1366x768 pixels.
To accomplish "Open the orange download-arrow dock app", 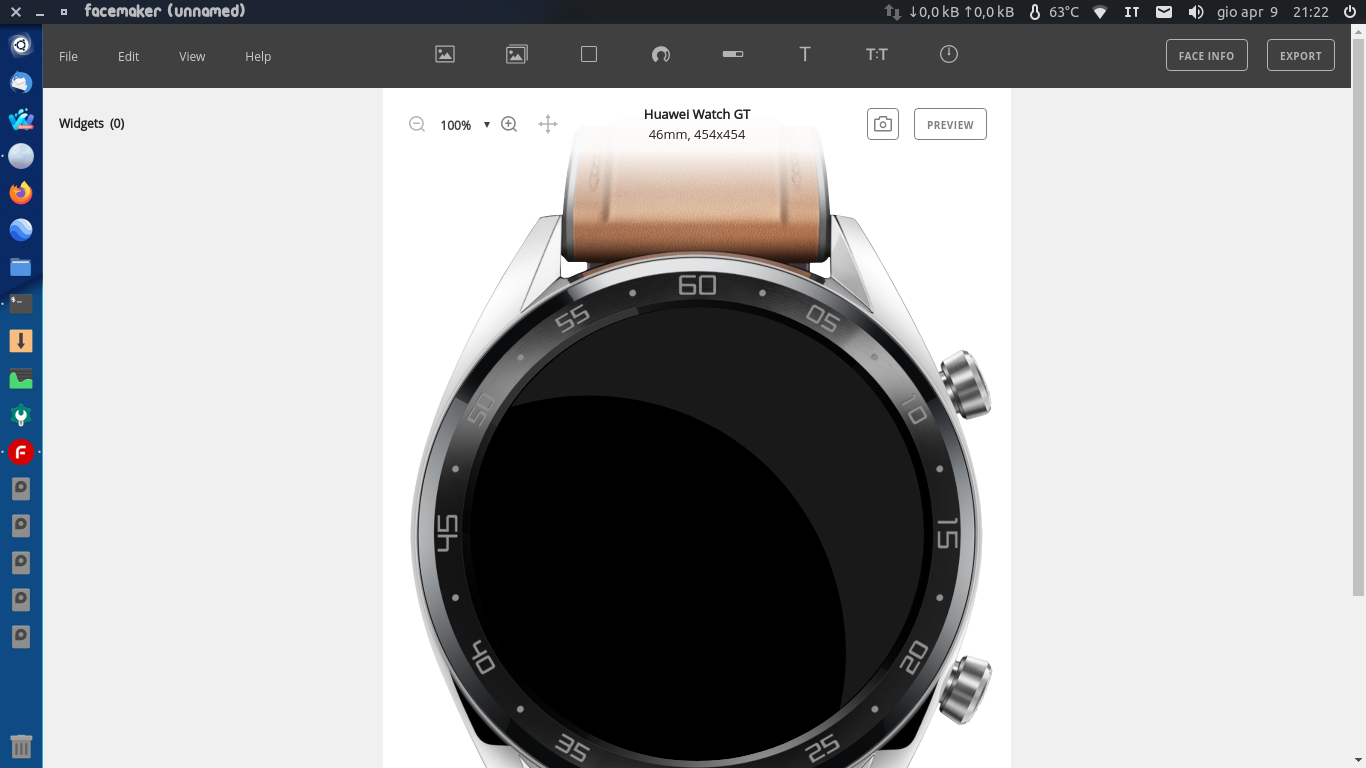I will pos(21,341).
